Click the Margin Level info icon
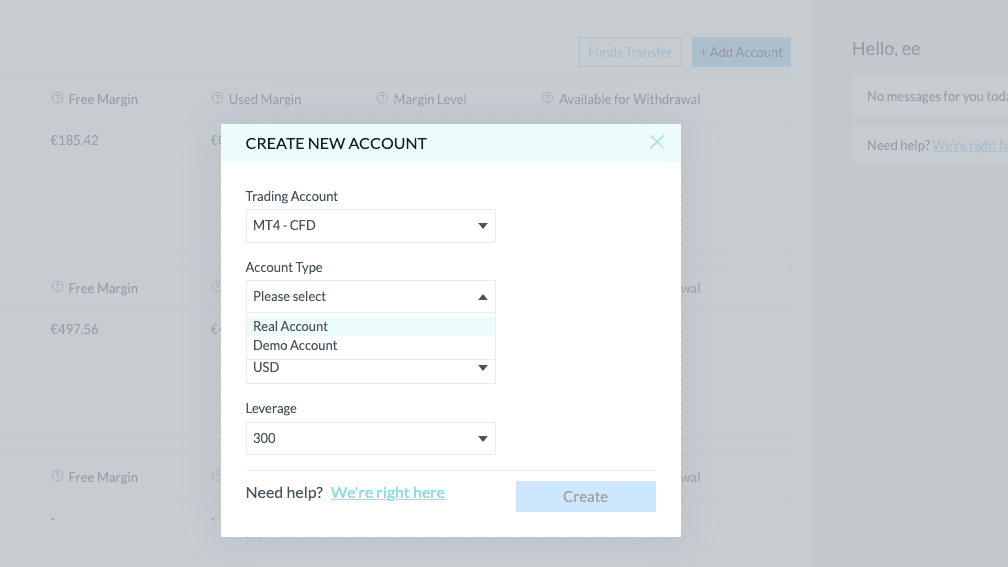 coord(382,99)
